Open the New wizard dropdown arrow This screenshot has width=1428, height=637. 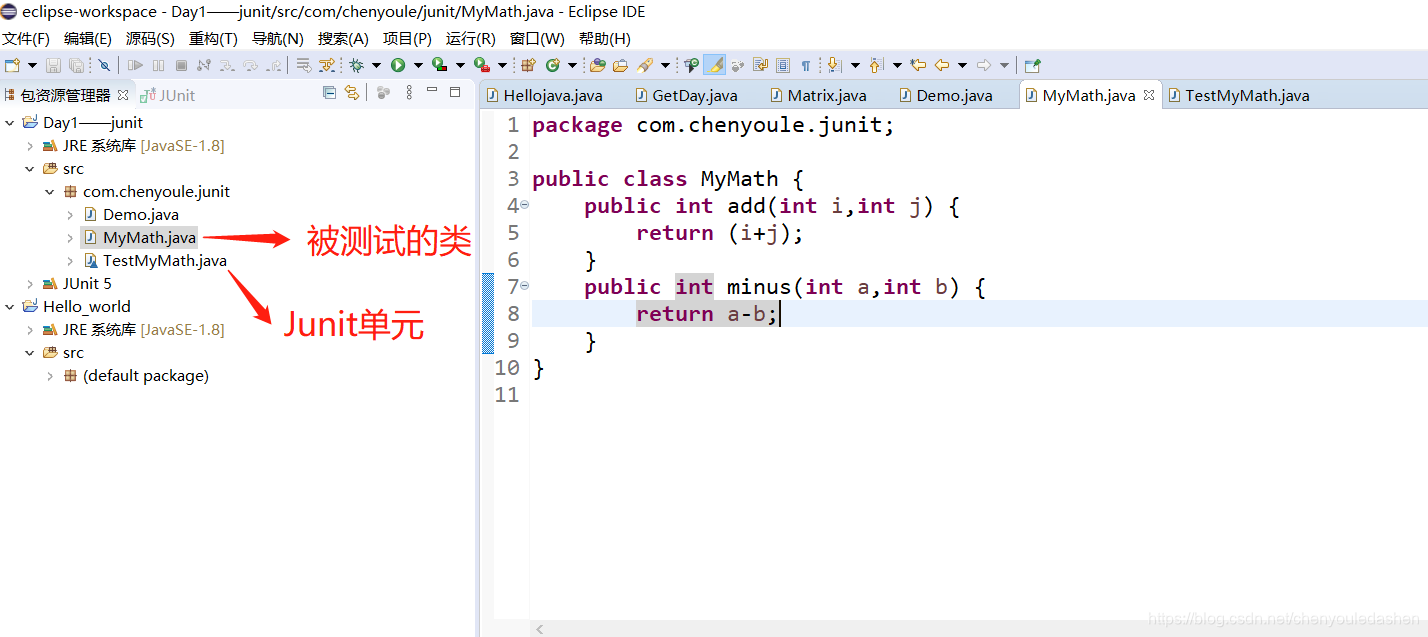point(32,65)
